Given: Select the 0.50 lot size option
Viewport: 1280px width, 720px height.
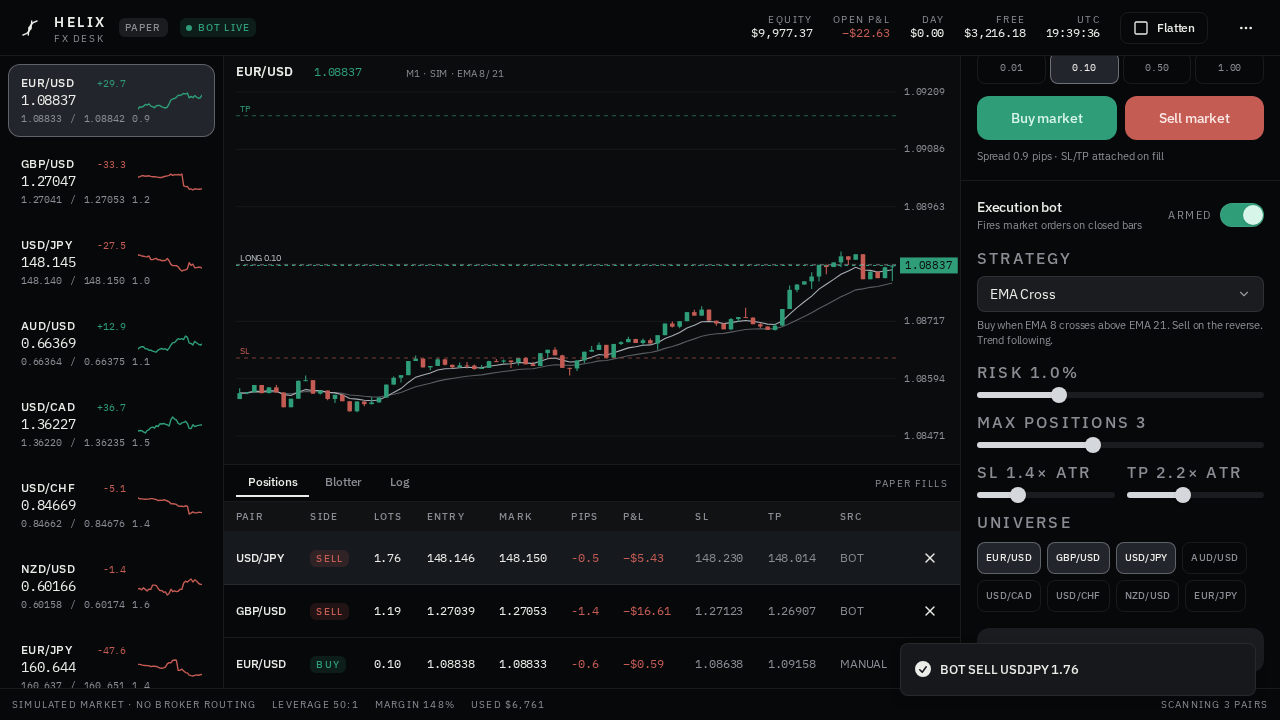Looking at the screenshot, I should pos(1157,68).
